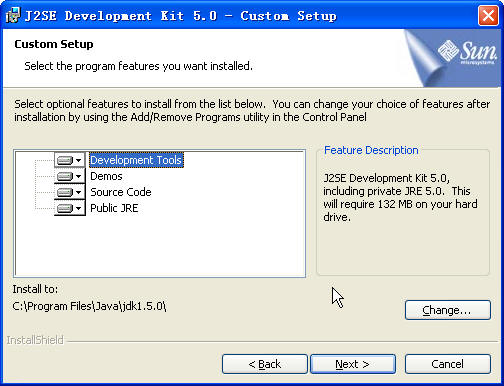Image resolution: width=504 pixels, height=386 pixels.
Task: Go to the previous step with Back
Action: [265, 364]
